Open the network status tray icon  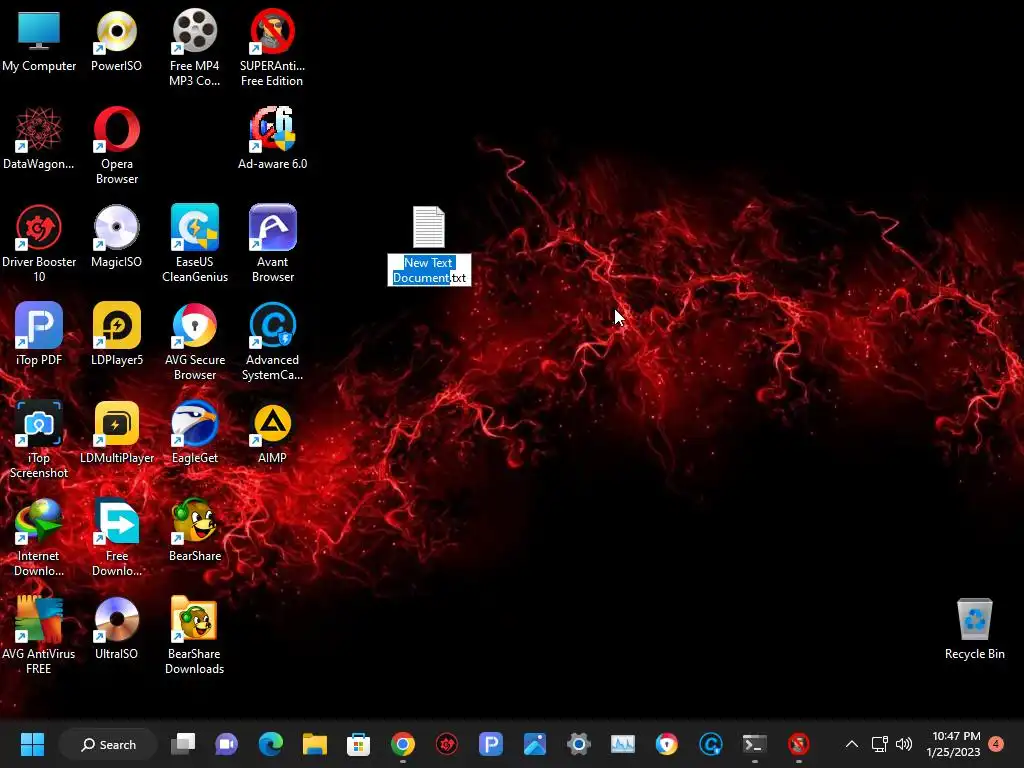[x=880, y=744]
